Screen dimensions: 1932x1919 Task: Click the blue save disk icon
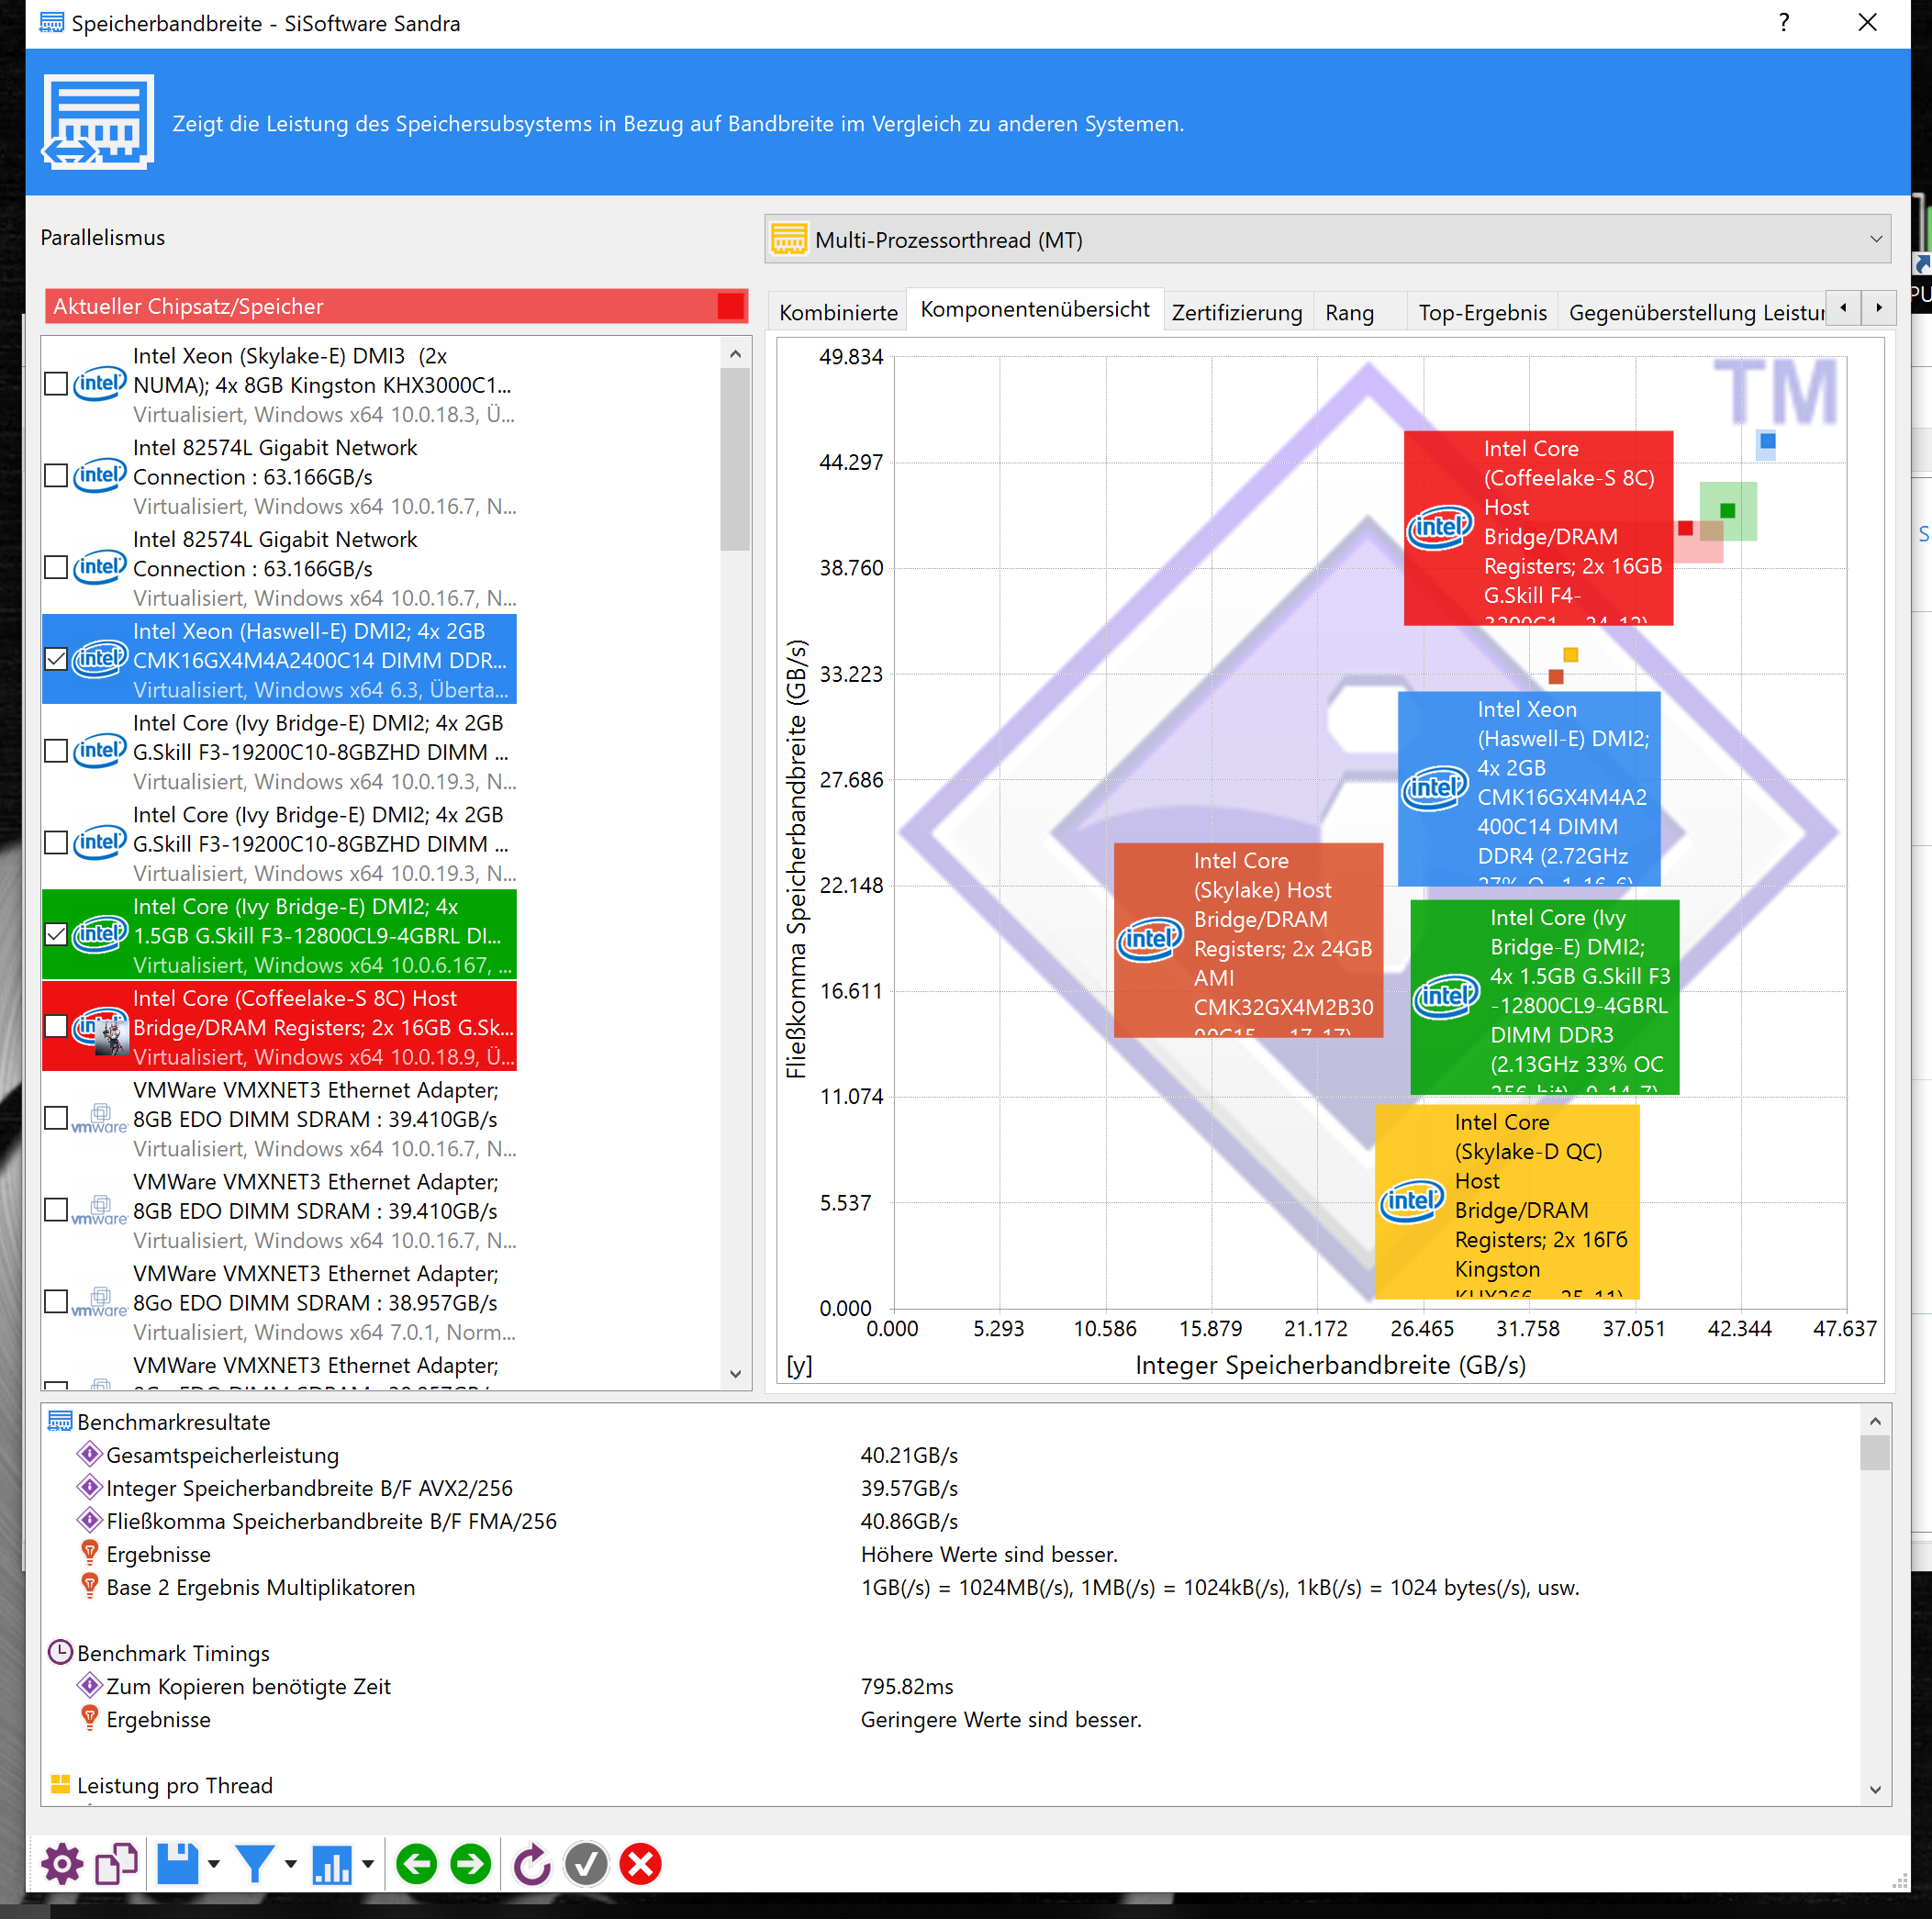[x=178, y=1864]
